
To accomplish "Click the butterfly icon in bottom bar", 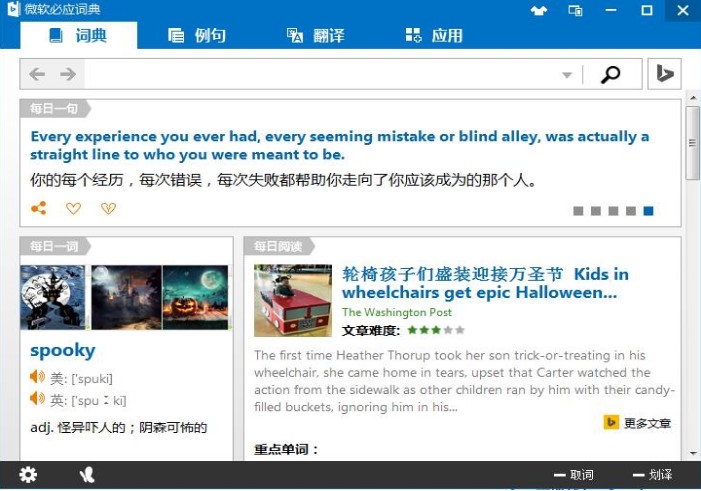I will [x=87, y=474].
